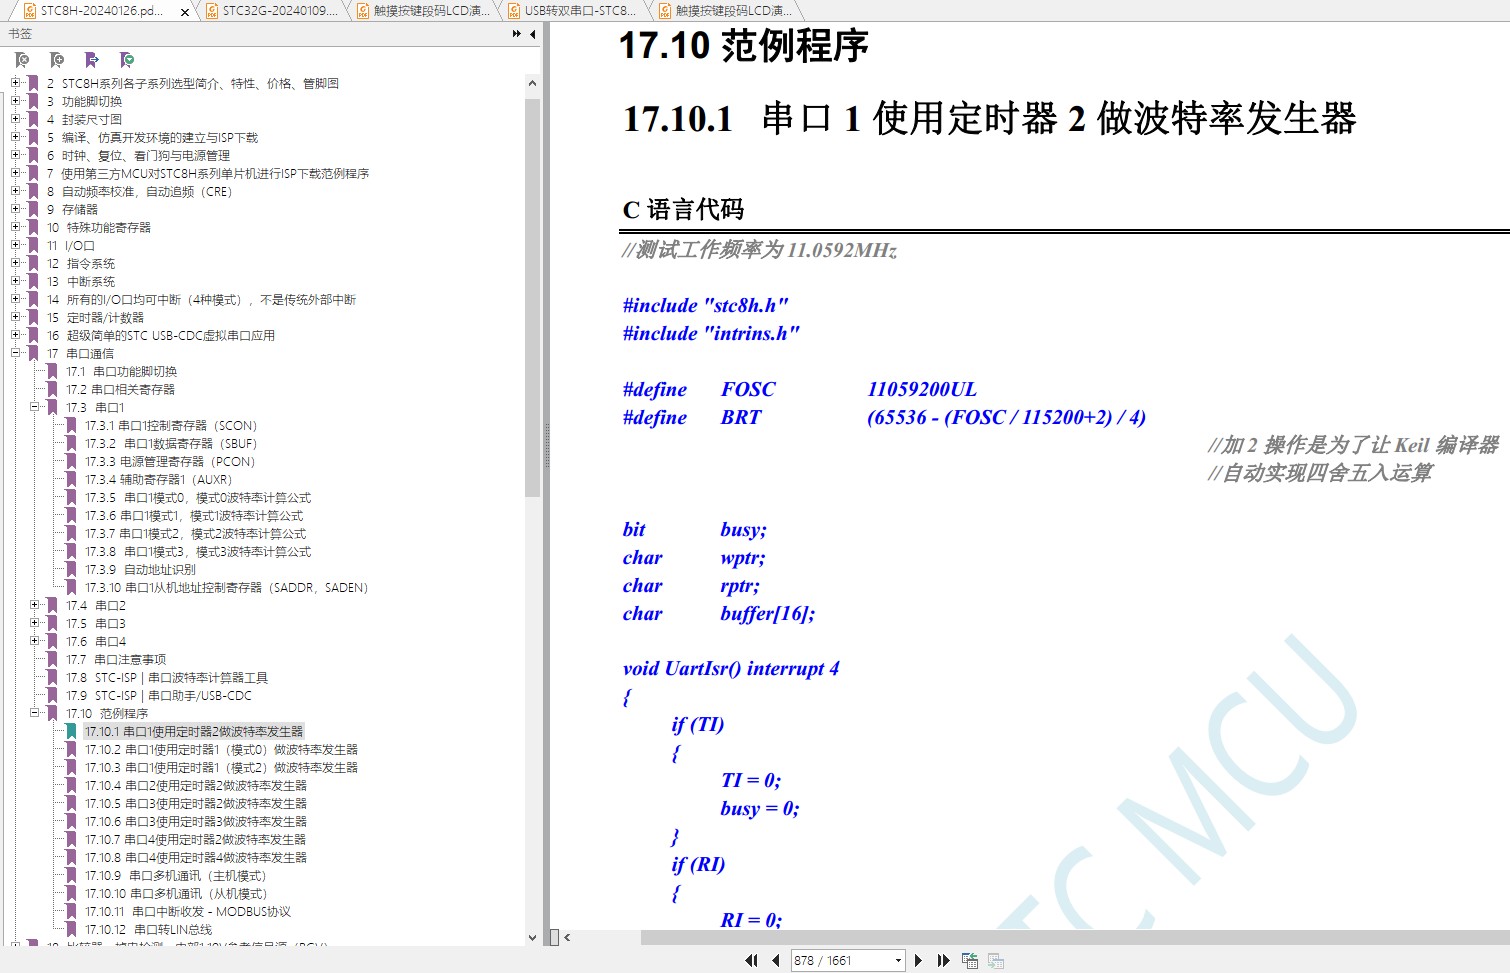Open bookmark 16 超级简单的STC USB-CDC虚拟串口应用
Screen dimensions: 1510x973
tap(160, 336)
